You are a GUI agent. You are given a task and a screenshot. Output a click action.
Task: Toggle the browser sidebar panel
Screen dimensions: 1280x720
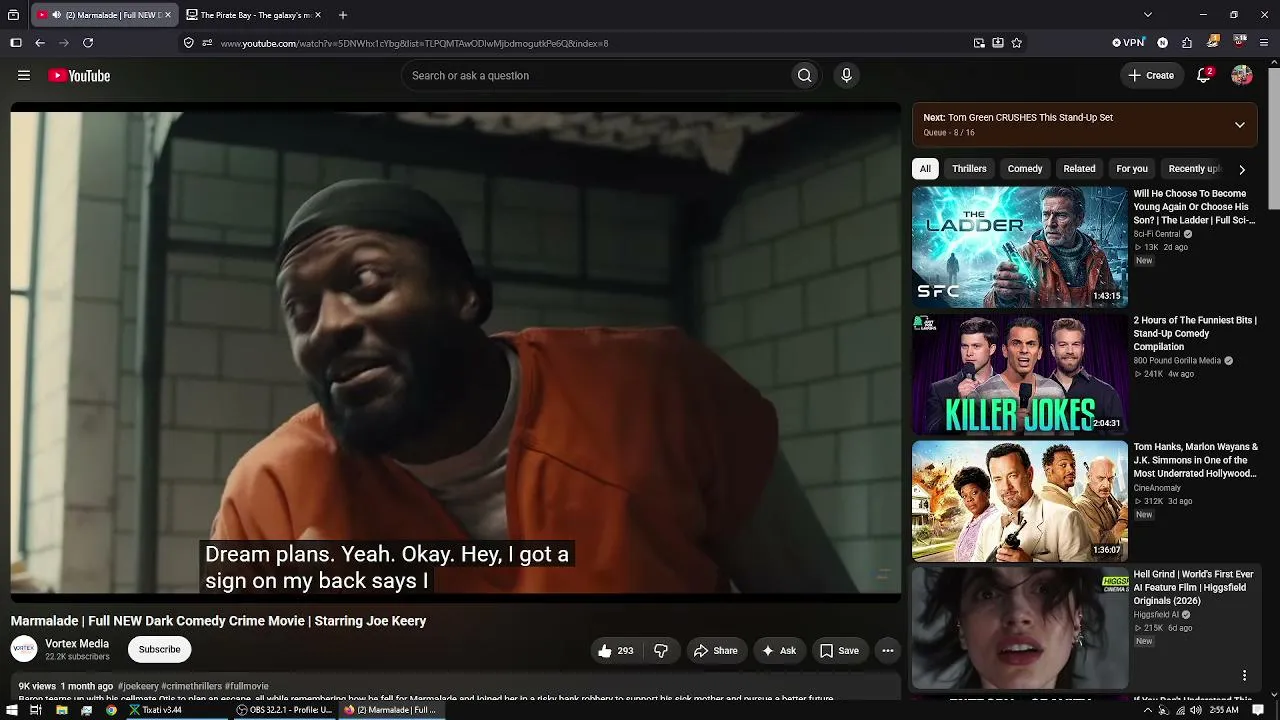[16, 43]
